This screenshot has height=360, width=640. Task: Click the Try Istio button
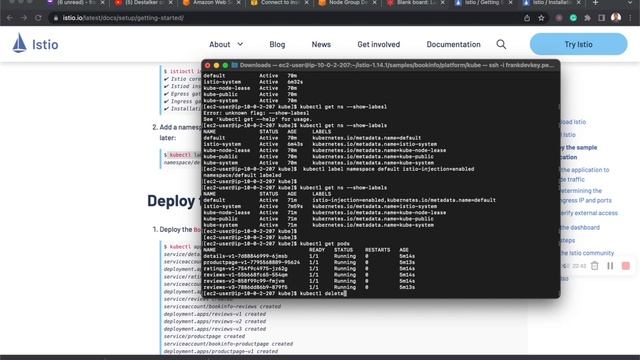click(578, 44)
